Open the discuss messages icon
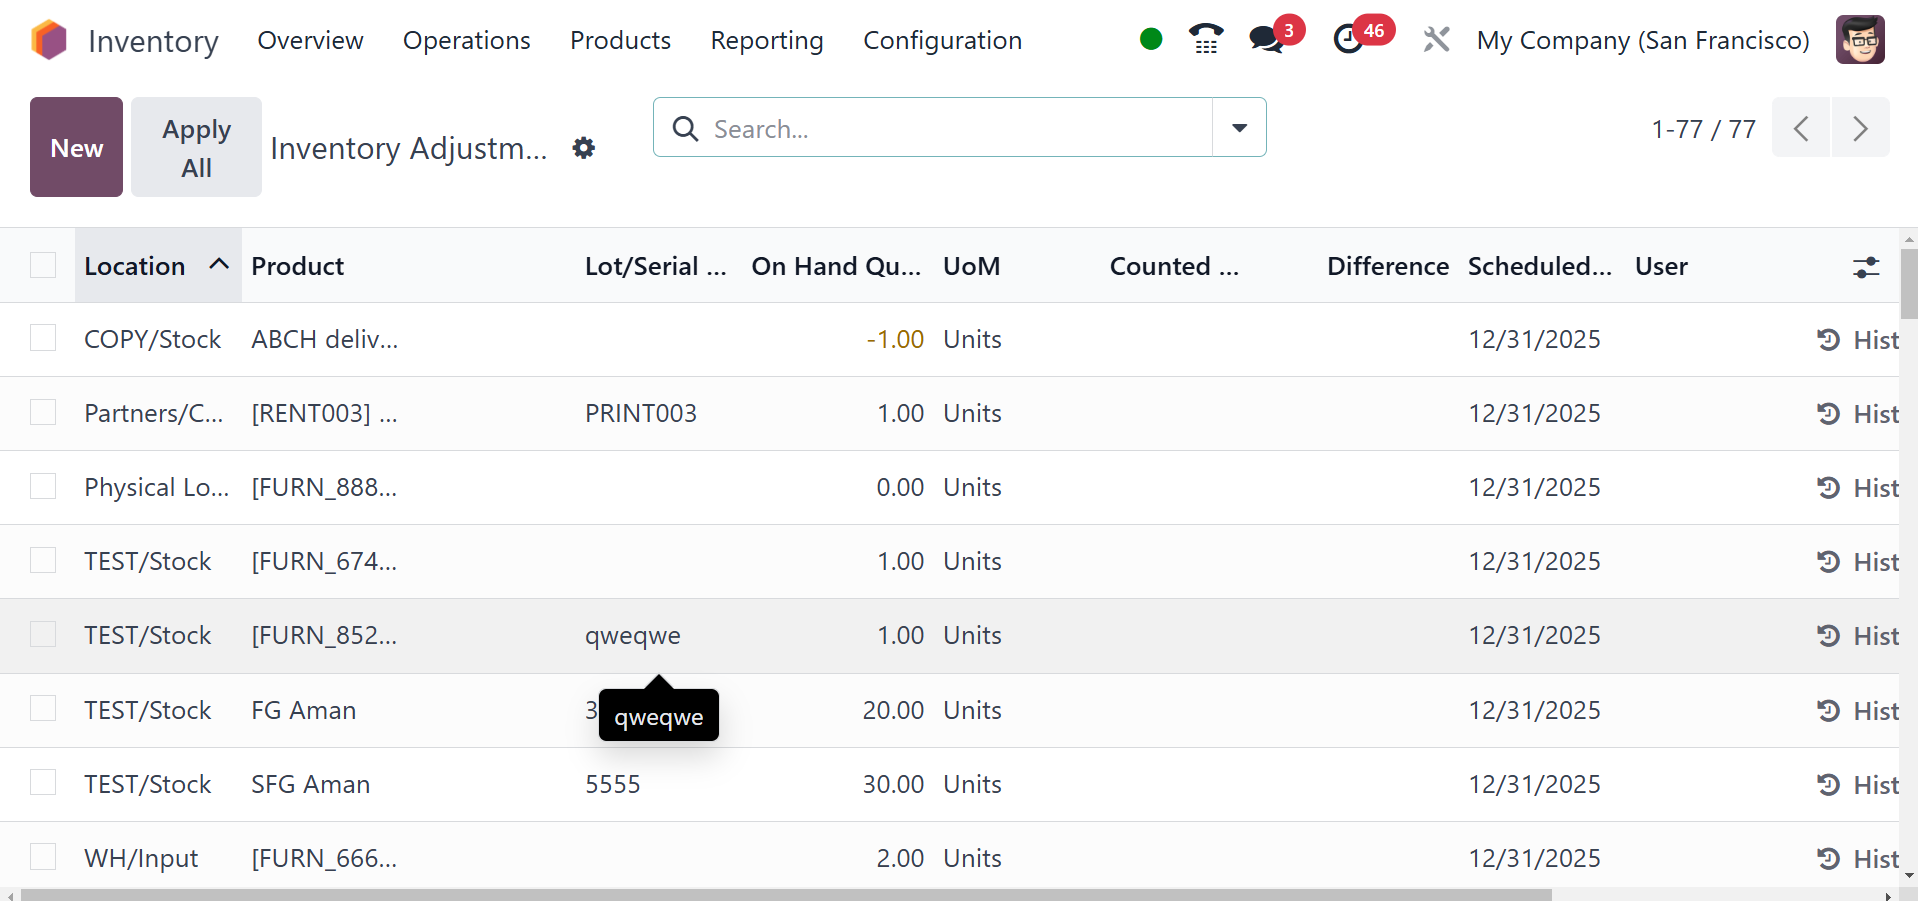This screenshot has height=901, width=1918. click(1266, 39)
